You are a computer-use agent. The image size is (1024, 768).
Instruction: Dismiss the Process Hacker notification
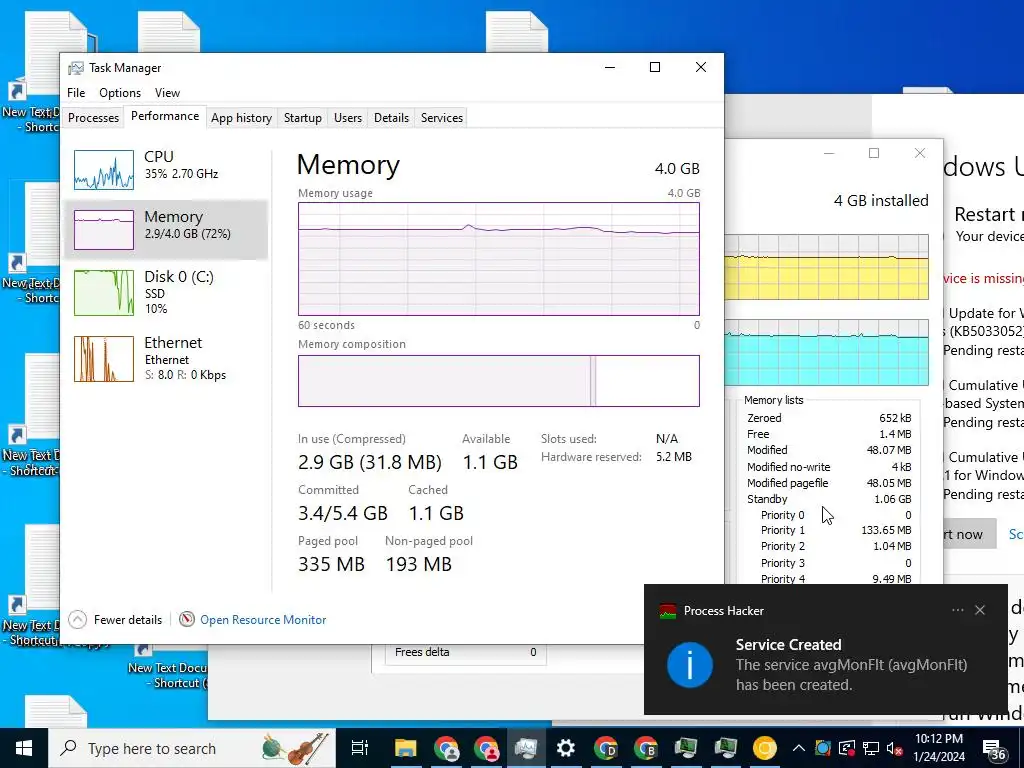(x=980, y=610)
